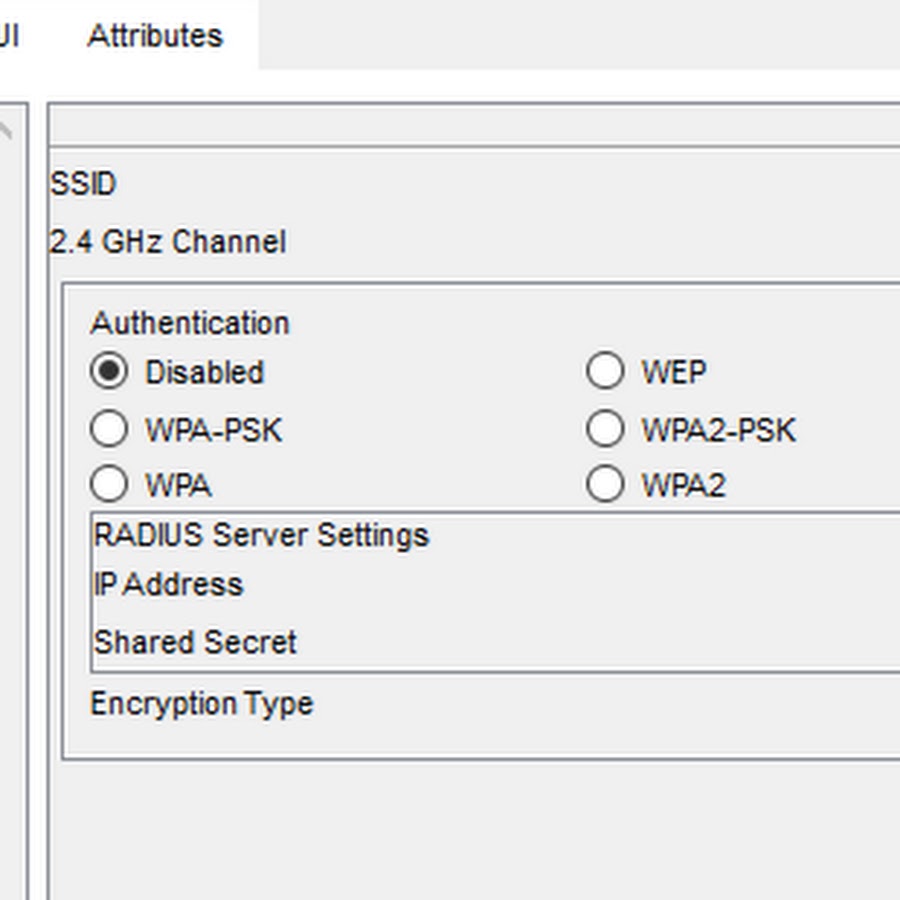The image size is (900, 900).
Task: Click the RADIUS Server Settings label
Action: pos(261,536)
